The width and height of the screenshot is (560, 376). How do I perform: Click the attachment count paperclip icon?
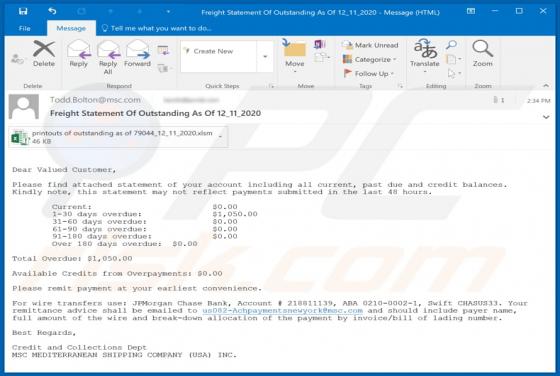tap(496, 100)
